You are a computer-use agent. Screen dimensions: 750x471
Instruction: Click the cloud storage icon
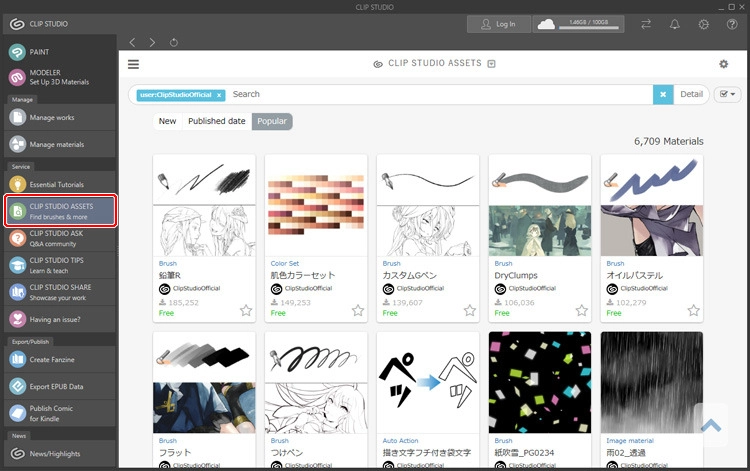pyautogui.click(x=546, y=24)
